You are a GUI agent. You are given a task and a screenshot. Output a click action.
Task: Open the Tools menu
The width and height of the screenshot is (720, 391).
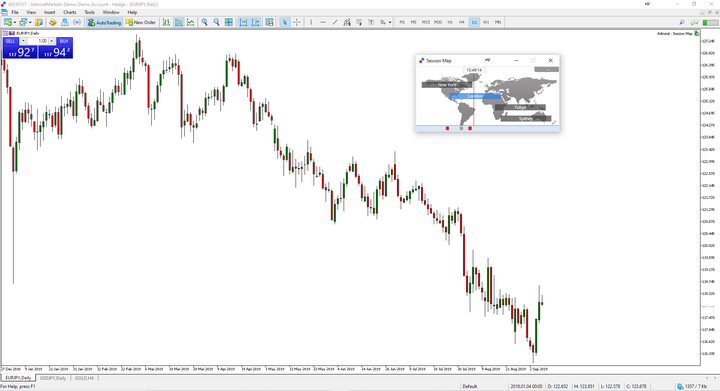90,12
